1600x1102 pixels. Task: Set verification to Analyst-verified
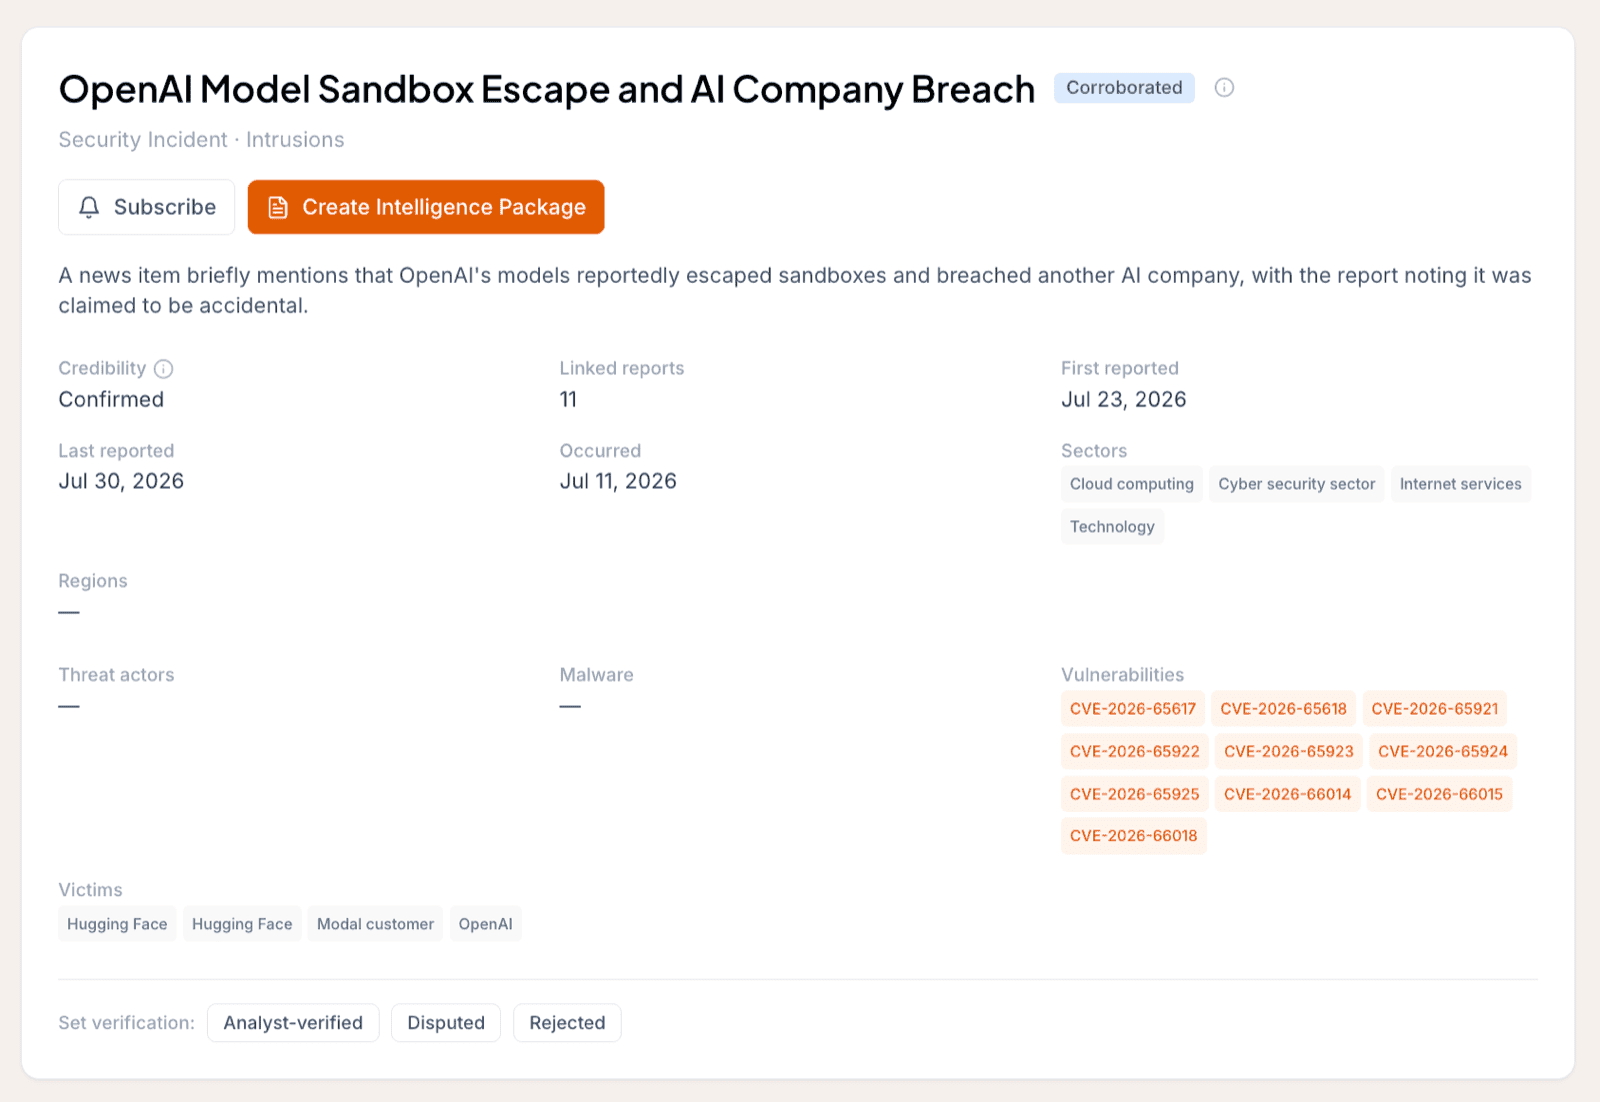click(x=293, y=1023)
